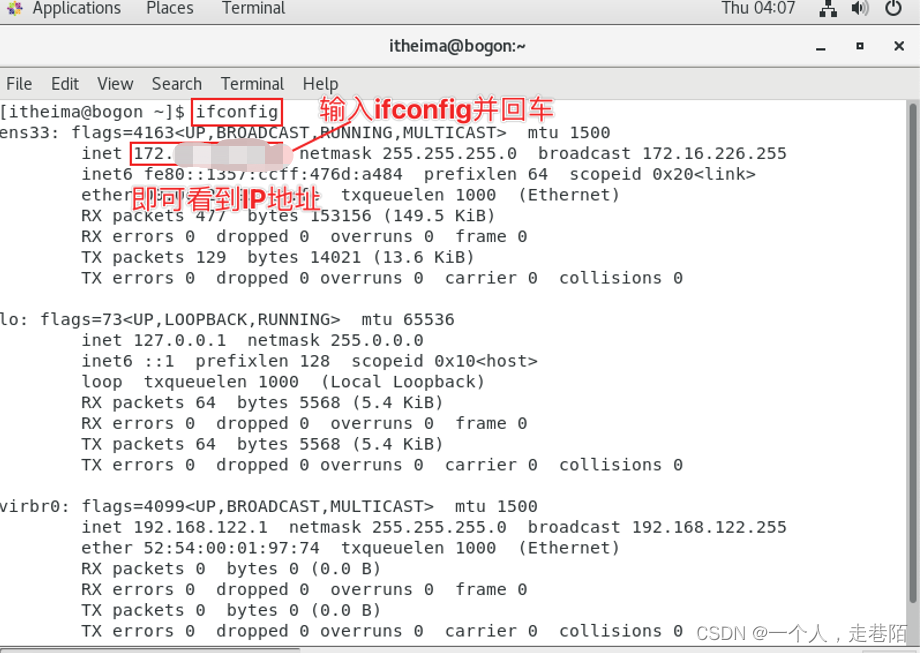Click the network status icon in top bar
923x653 pixels.
tap(828, 9)
